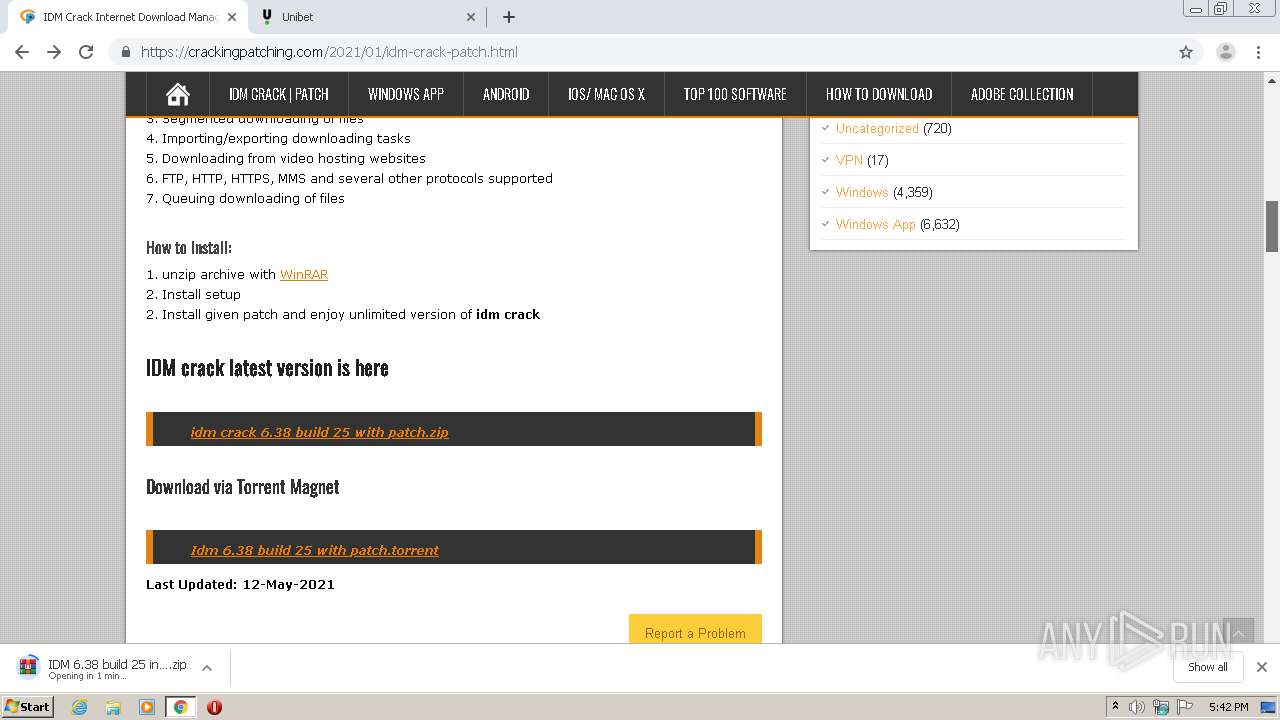Bookmark this page with the star icon
Screen dimensions: 1280x720
1186,52
